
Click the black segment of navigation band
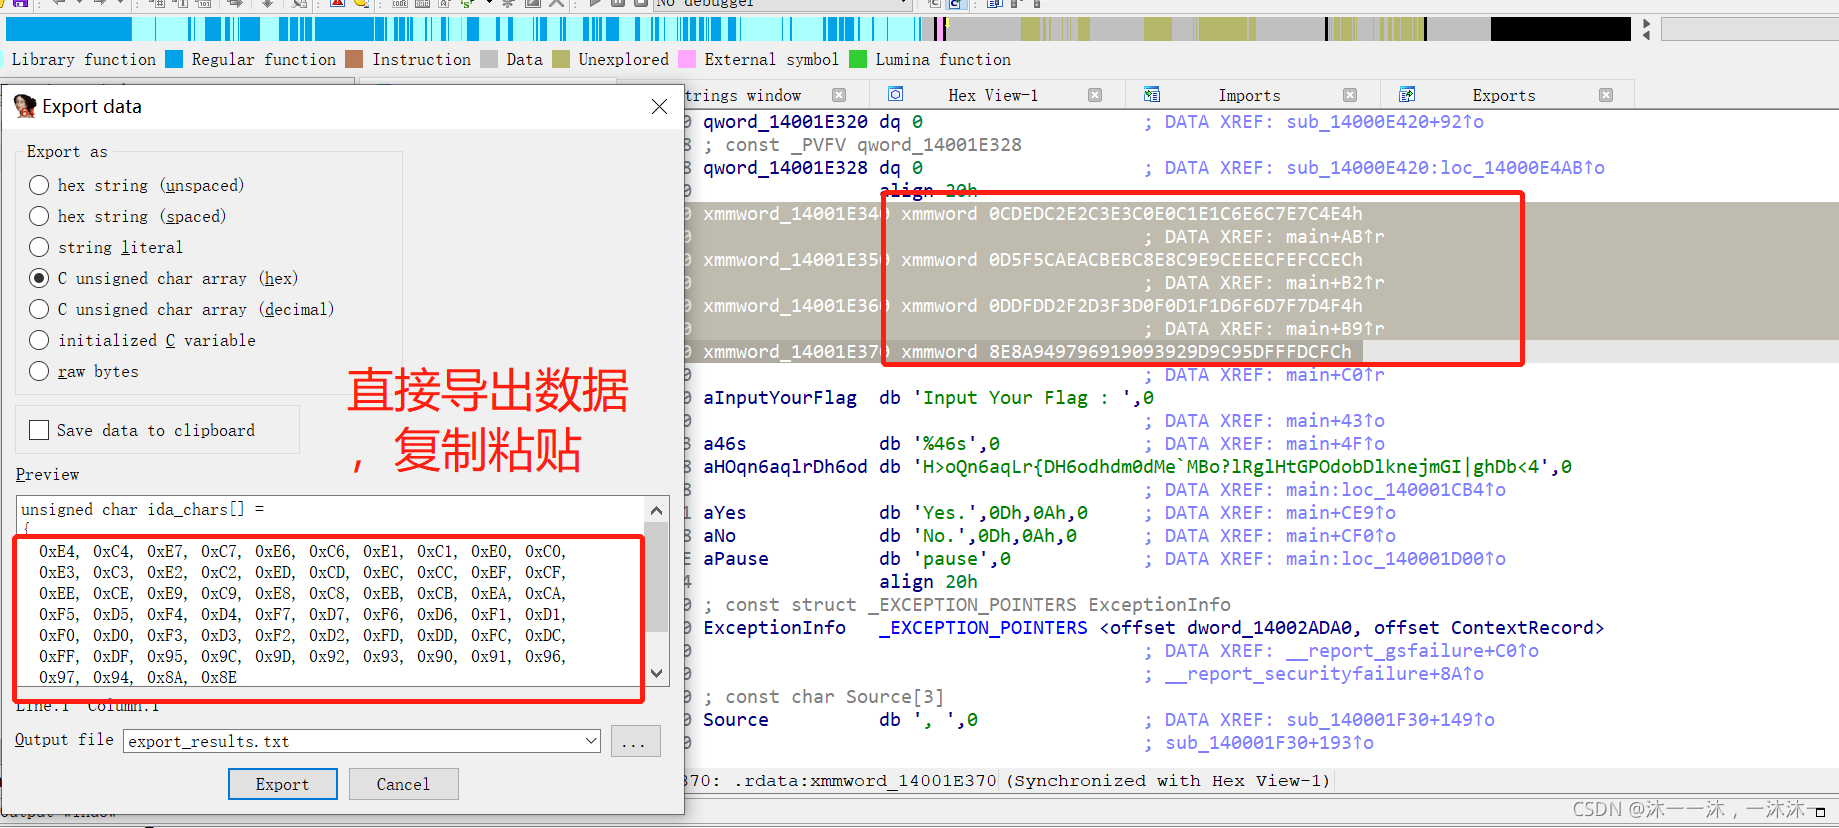tap(1560, 29)
